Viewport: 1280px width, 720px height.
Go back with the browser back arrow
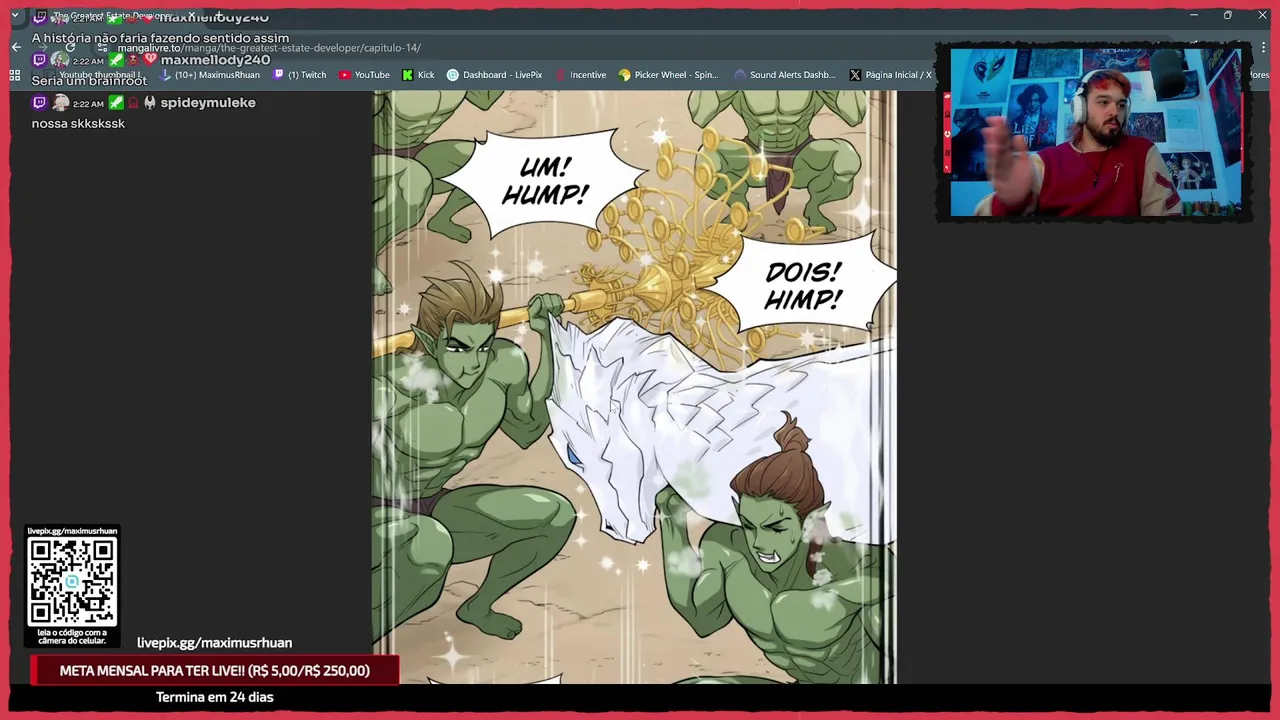[16, 47]
